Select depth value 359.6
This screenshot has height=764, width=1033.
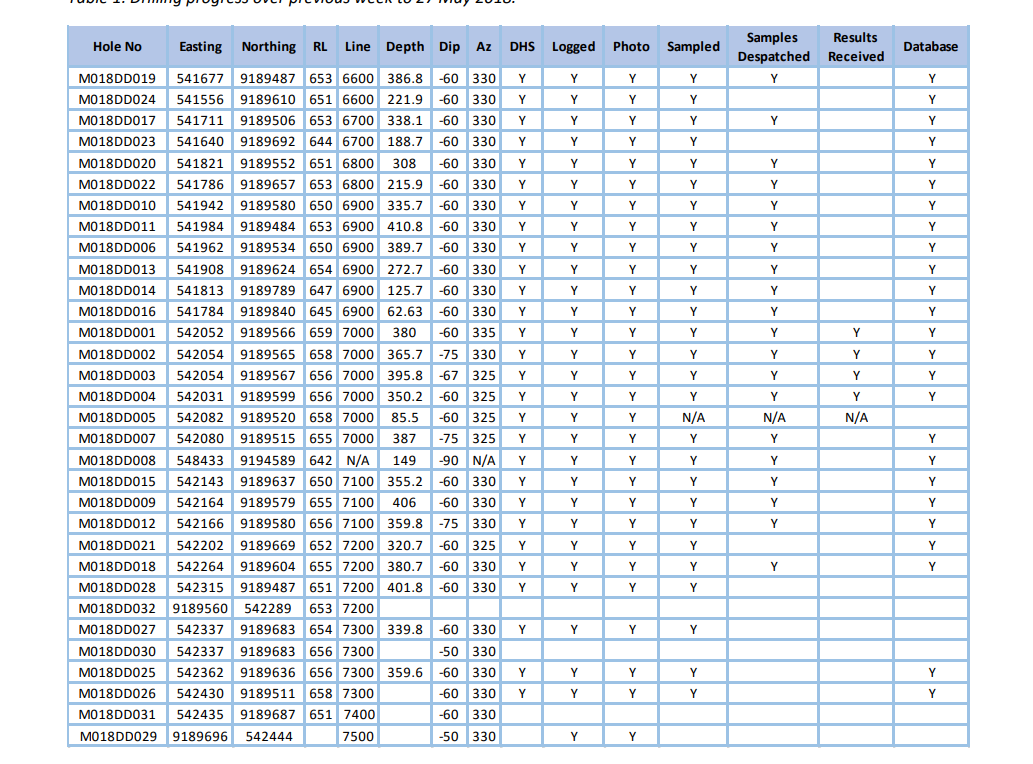pos(405,672)
